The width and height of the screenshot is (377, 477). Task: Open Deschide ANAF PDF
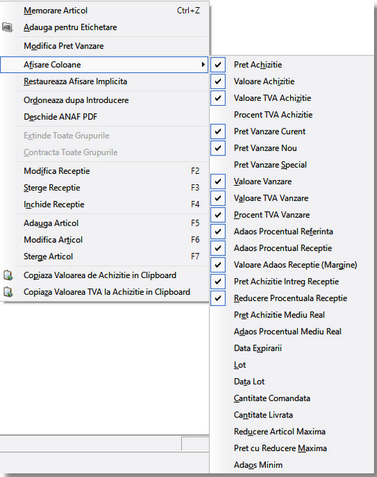(x=105, y=117)
